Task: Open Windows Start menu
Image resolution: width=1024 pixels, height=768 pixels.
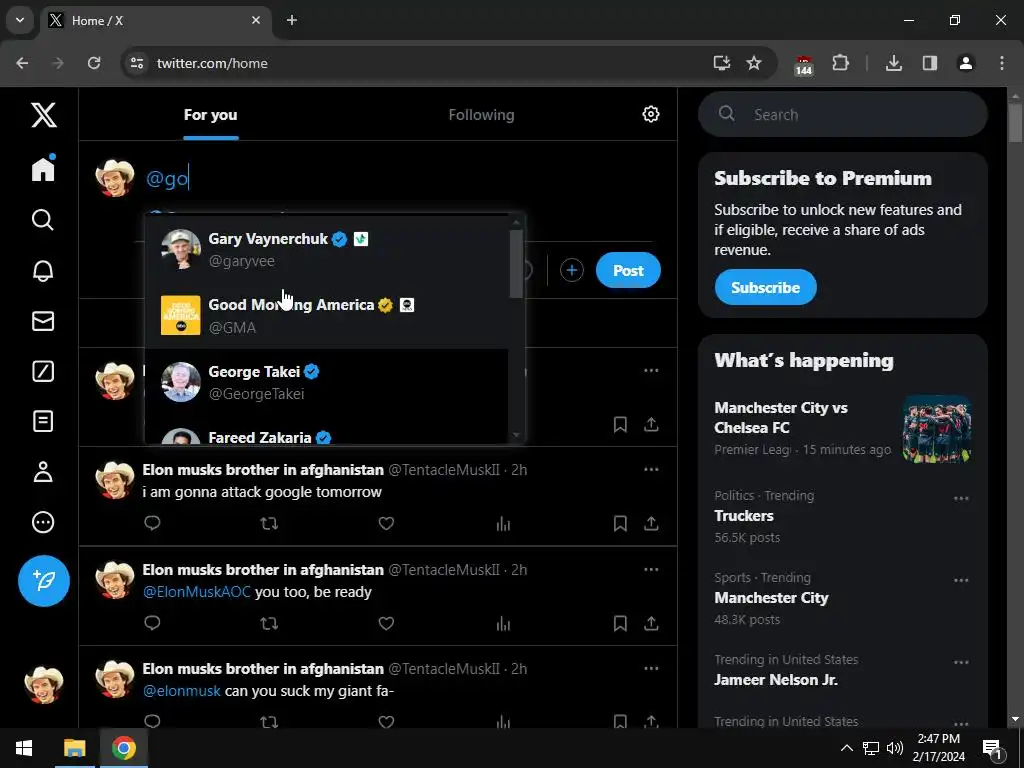Action: tap(24, 748)
